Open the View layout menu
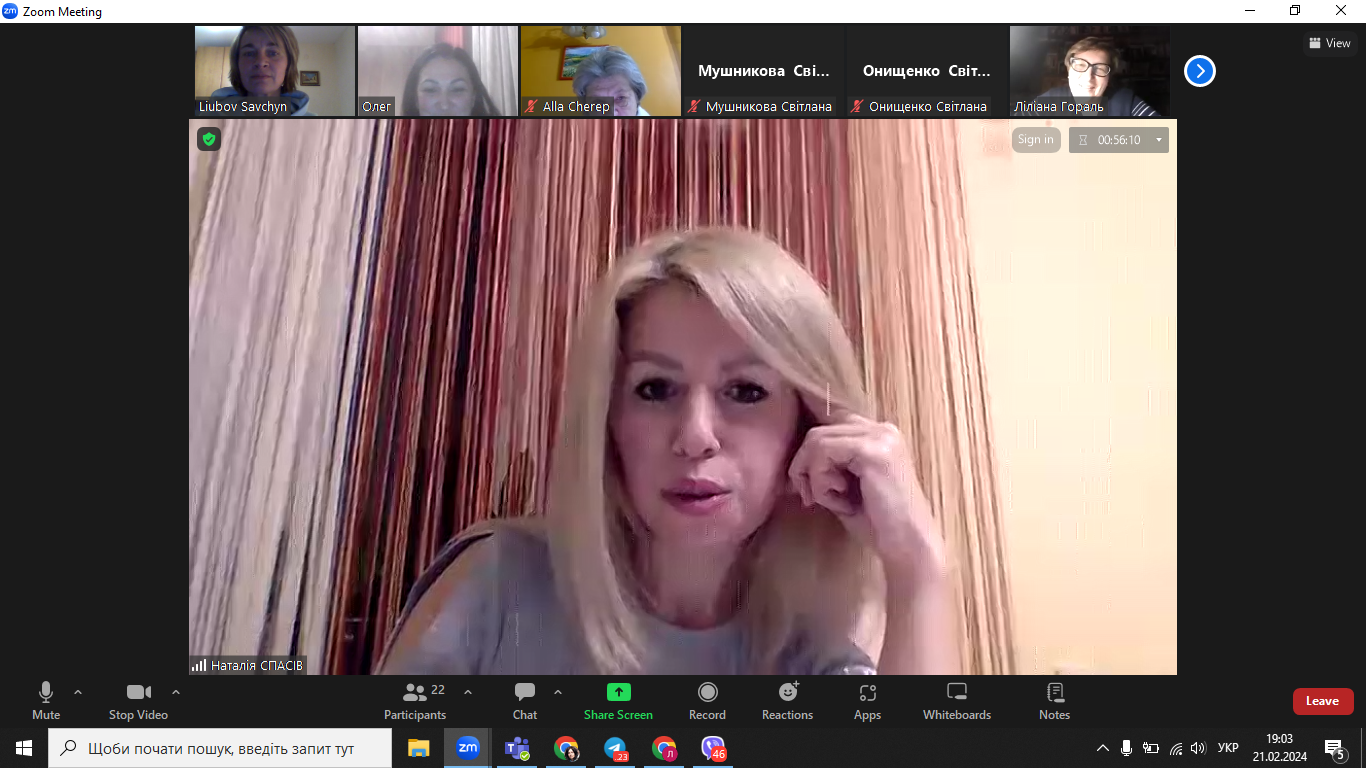Viewport: 1366px width, 768px height. coord(1329,43)
